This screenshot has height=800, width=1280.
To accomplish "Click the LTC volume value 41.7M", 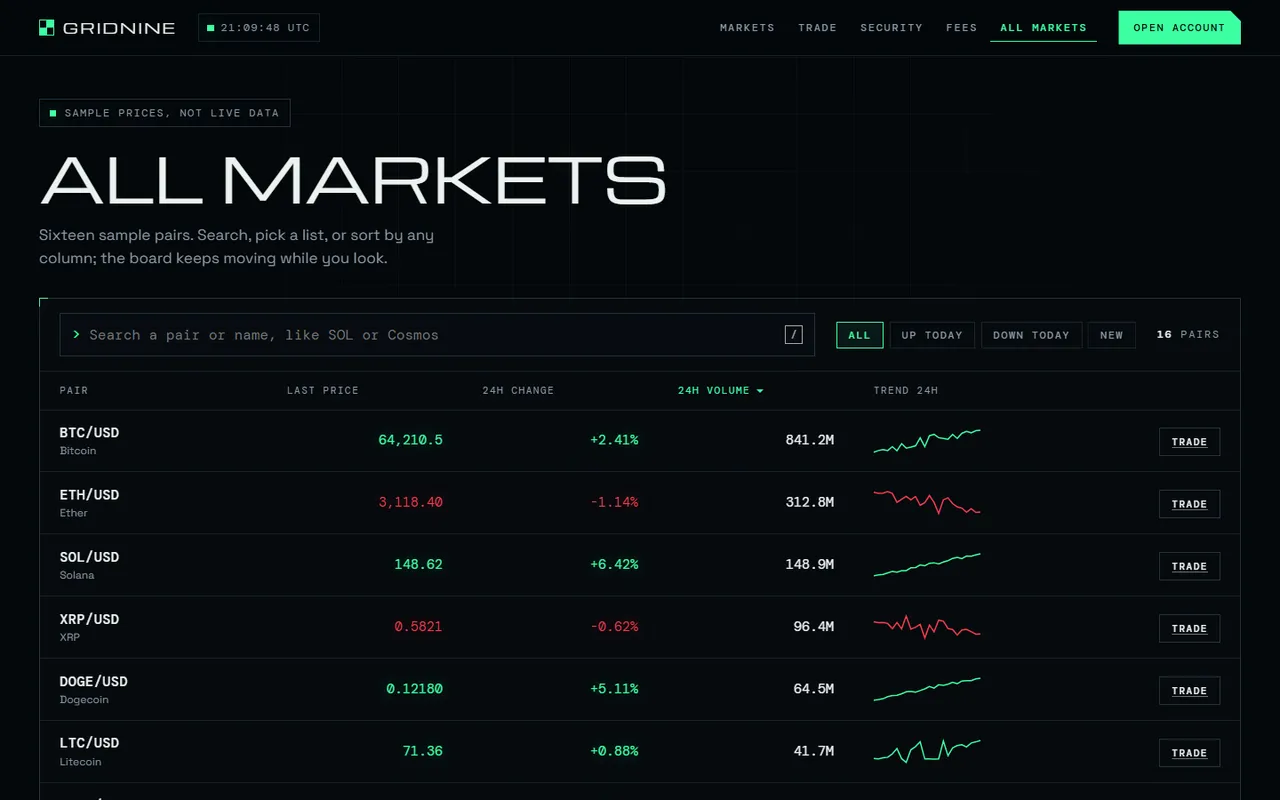I will point(814,750).
